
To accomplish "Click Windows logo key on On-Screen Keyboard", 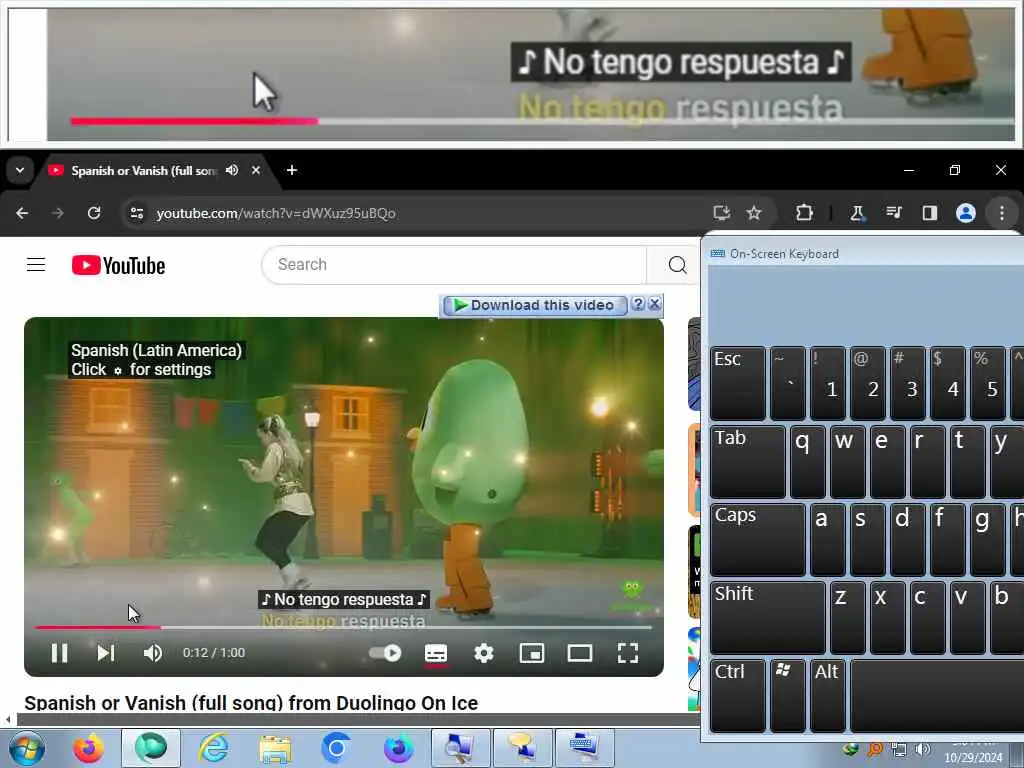I will pyautogui.click(x=787, y=696).
